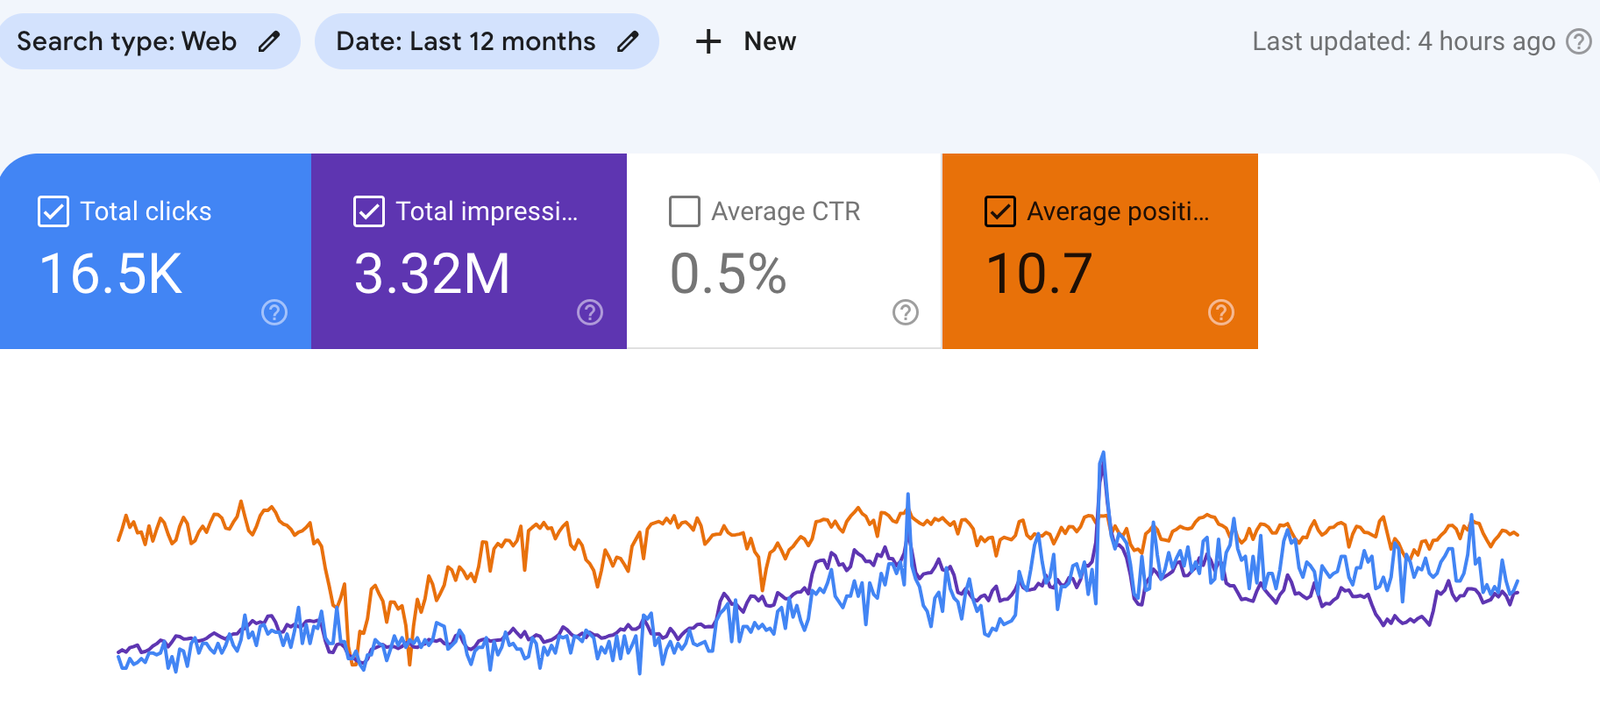Open help icon on Total impressions card
This screenshot has width=1600, height=706.
pos(590,312)
